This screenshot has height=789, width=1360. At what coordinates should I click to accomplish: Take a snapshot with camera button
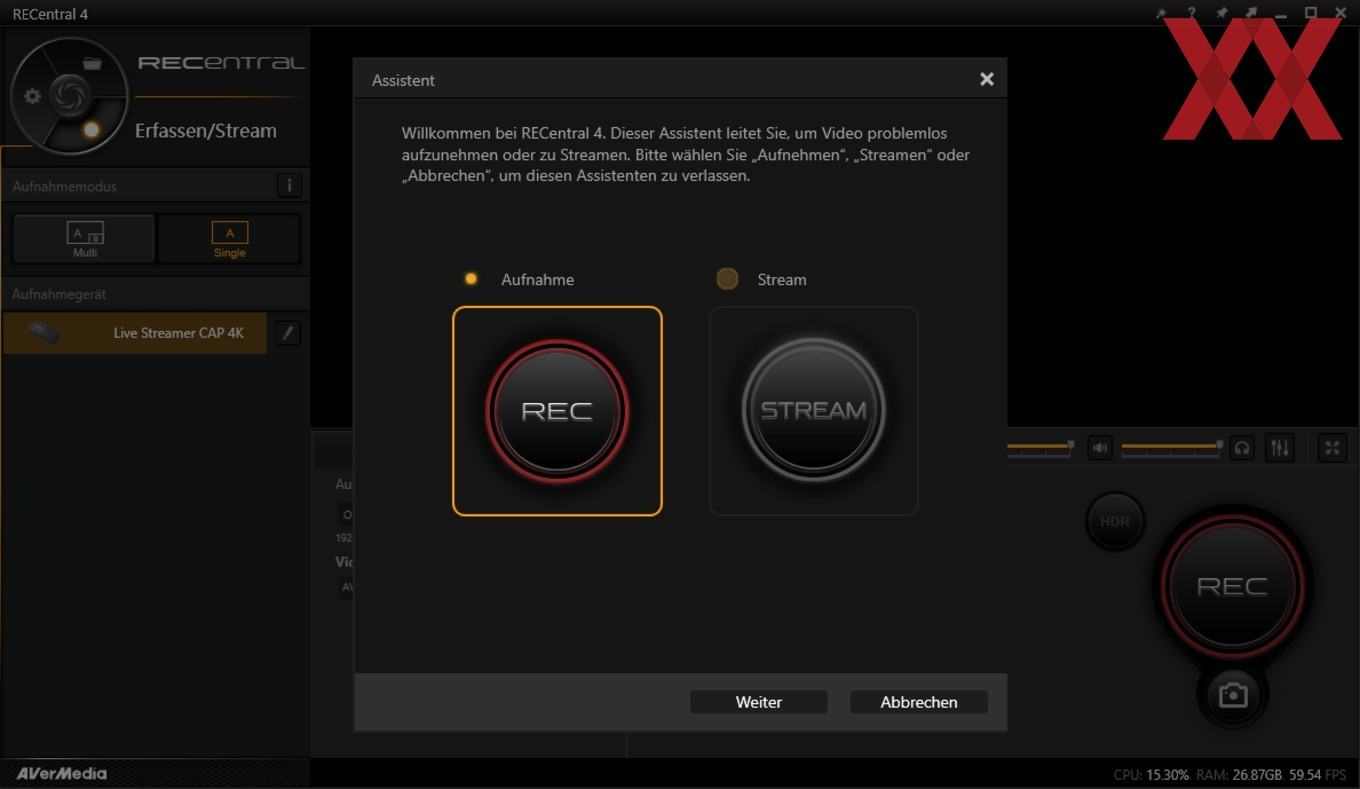1233,694
